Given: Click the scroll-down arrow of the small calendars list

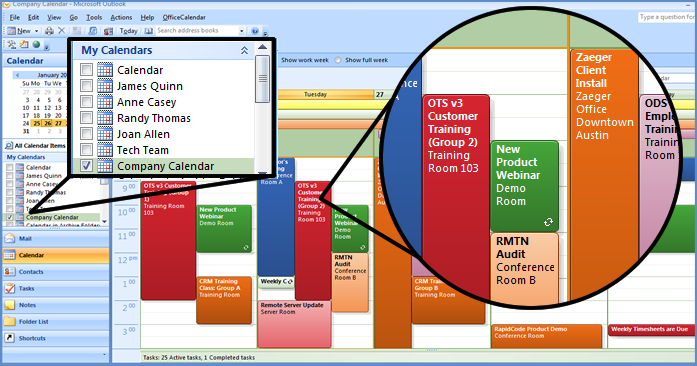Looking at the screenshot, I should (x=104, y=221).
